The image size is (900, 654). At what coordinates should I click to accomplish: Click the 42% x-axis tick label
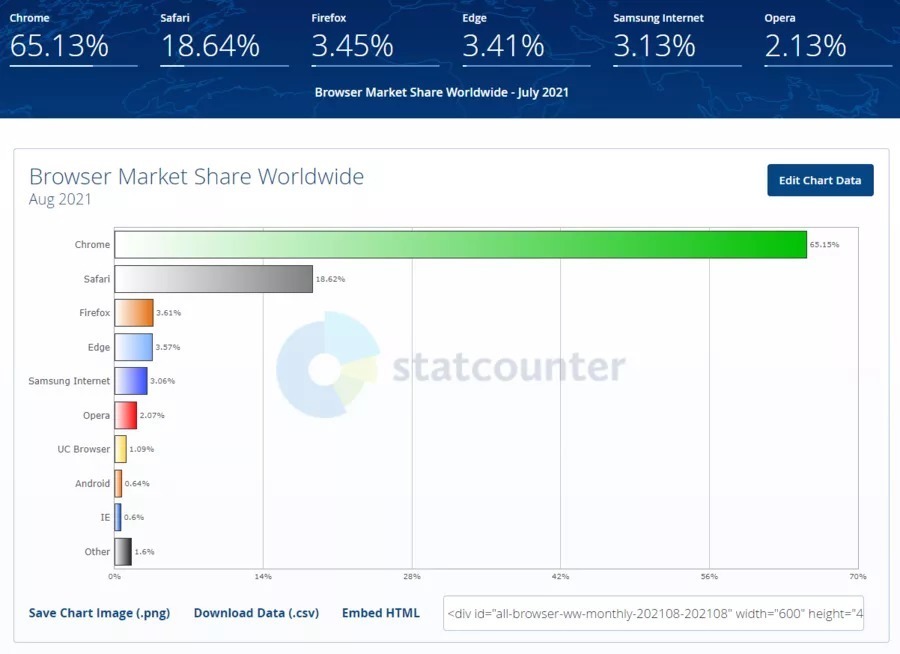pyautogui.click(x=560, y=576)
